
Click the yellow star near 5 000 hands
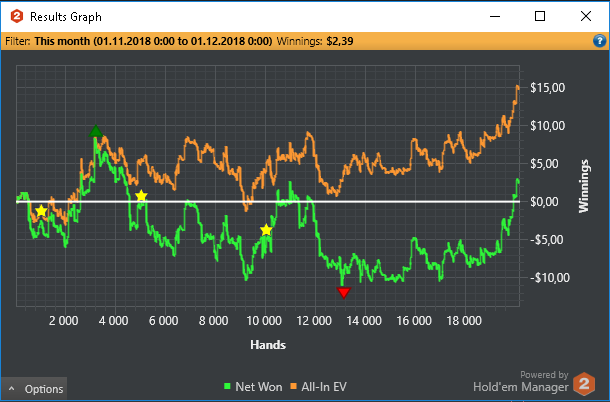pyautogui.click(x=141, y=196)
